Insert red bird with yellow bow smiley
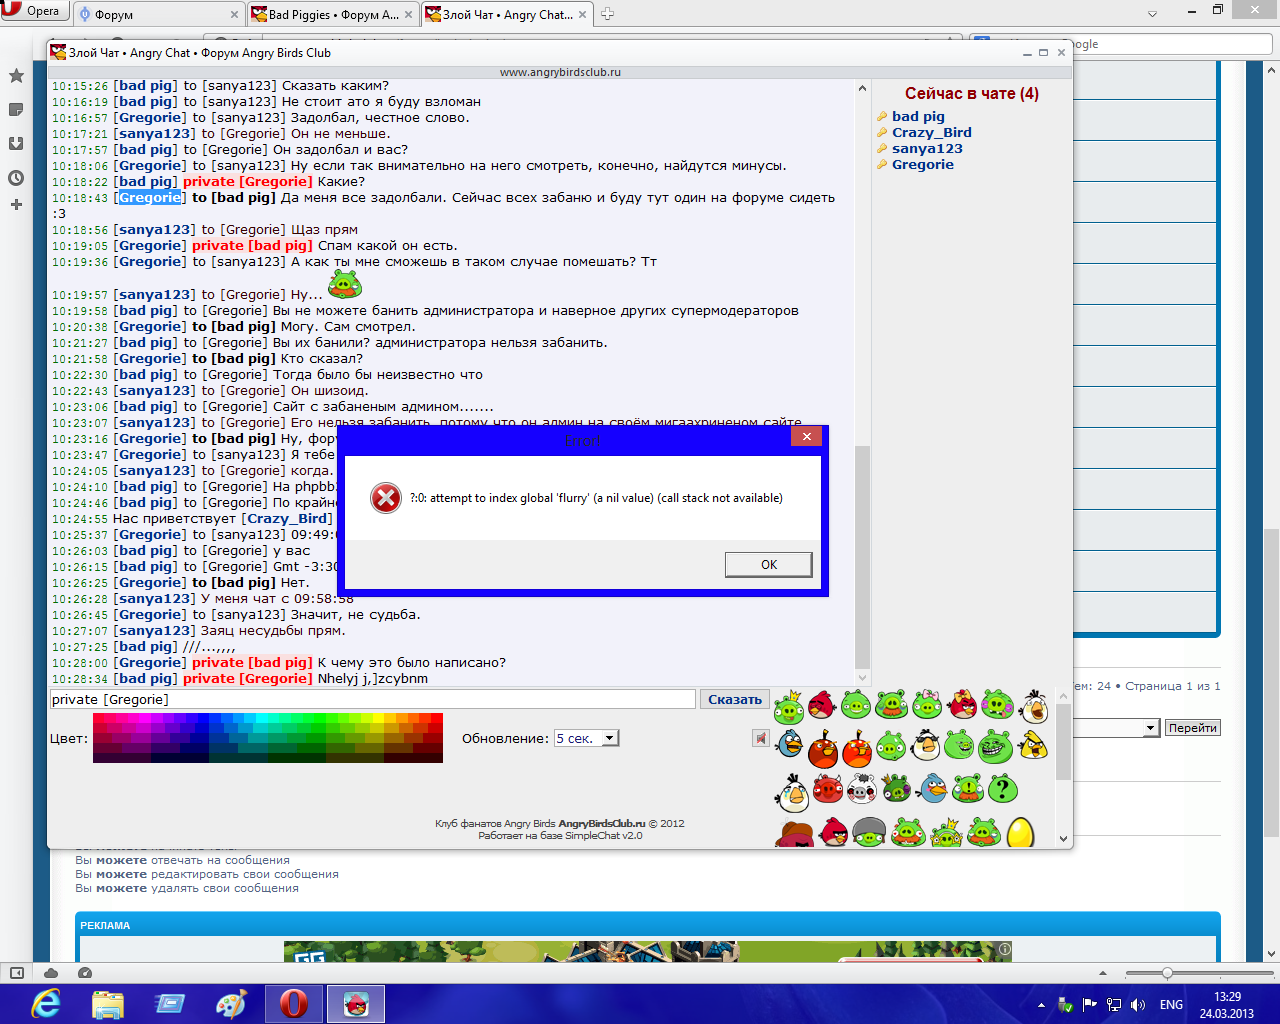The height and width of the screenshot is (1024, 1280). coord(962,705)
